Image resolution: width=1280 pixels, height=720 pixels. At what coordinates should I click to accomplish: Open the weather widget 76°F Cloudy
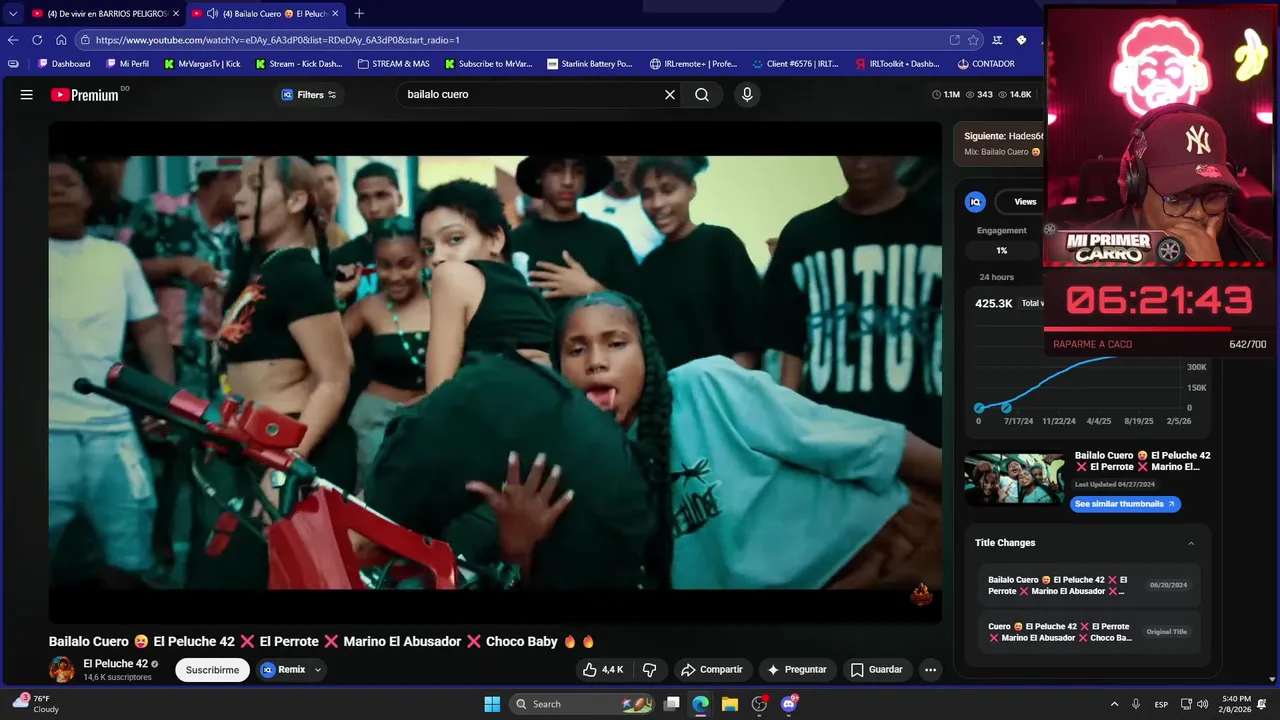point(36,703)
